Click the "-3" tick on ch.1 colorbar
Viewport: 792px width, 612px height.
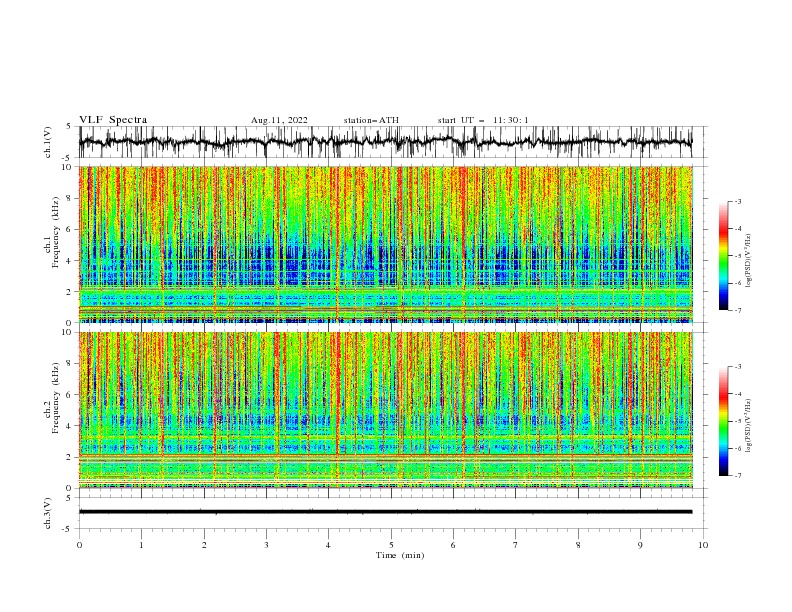pos(738,201)
